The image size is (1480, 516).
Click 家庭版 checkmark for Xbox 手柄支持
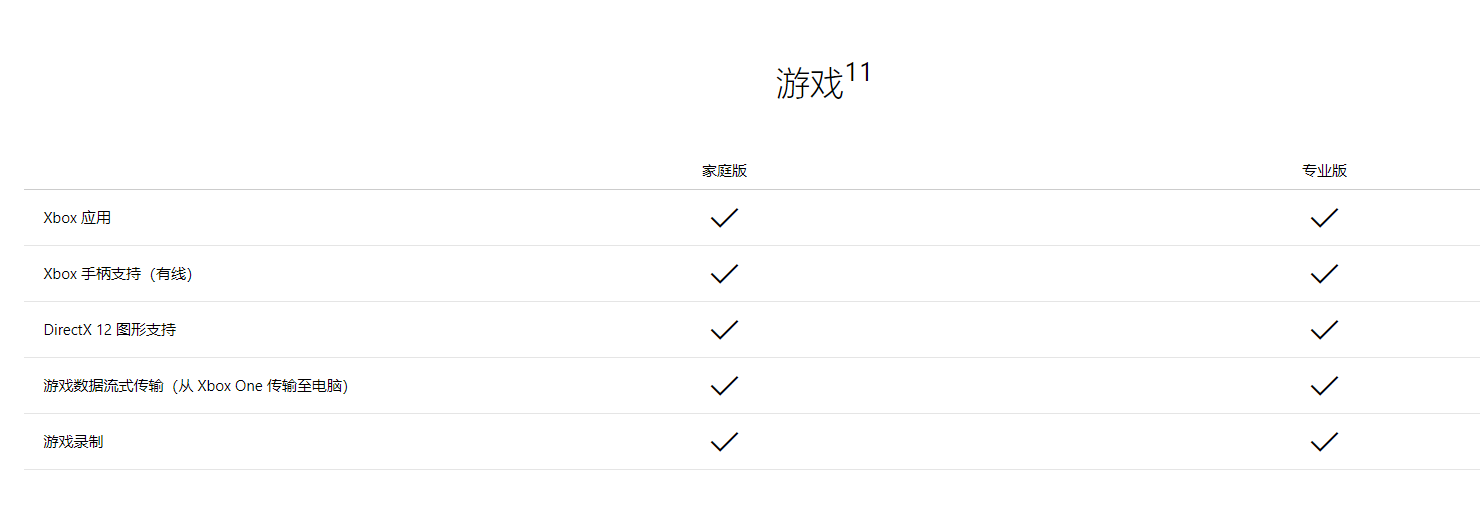(x=724, y=274)
